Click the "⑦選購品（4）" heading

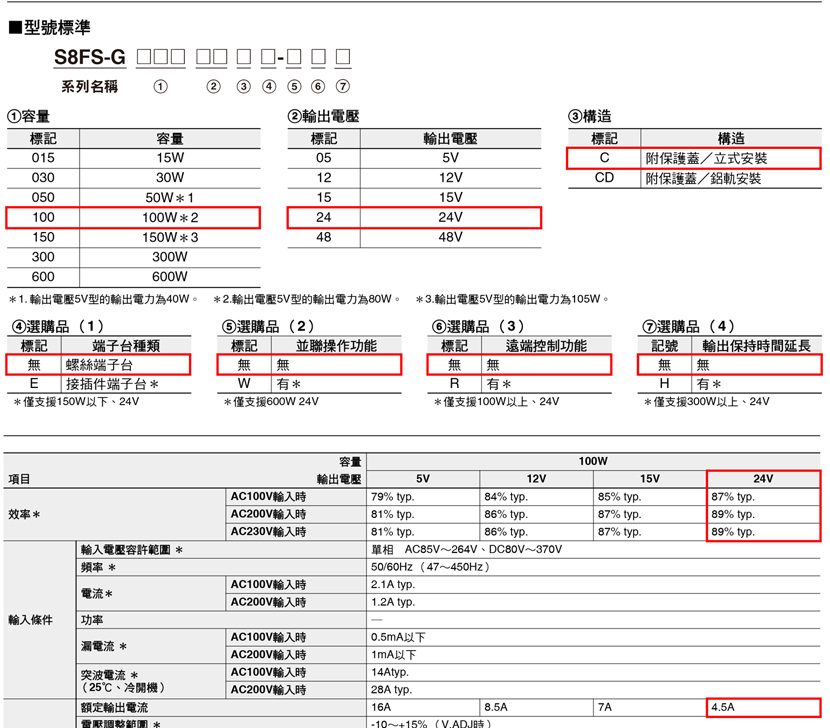pyautogui.click(x=688, y=326)
